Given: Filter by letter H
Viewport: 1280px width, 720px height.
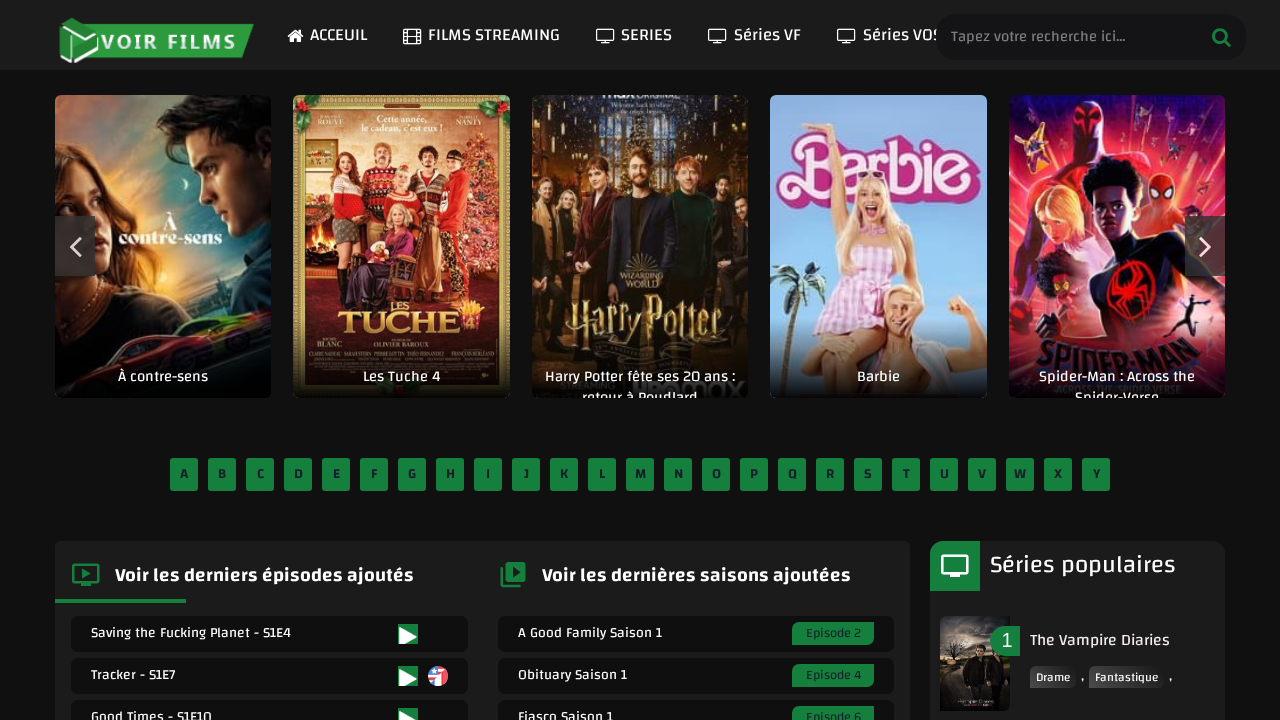Looking at the screenshot, I should [x=450, y=474].
